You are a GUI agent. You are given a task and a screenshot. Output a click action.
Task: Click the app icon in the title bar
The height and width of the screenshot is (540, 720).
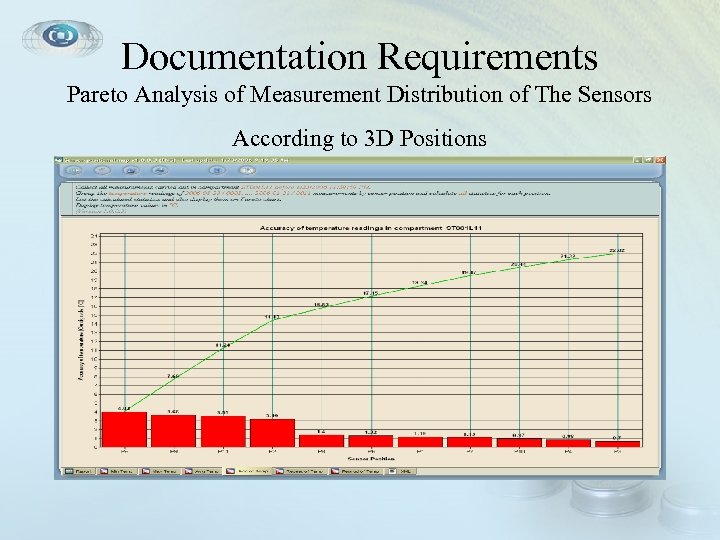tap(58, 160)
